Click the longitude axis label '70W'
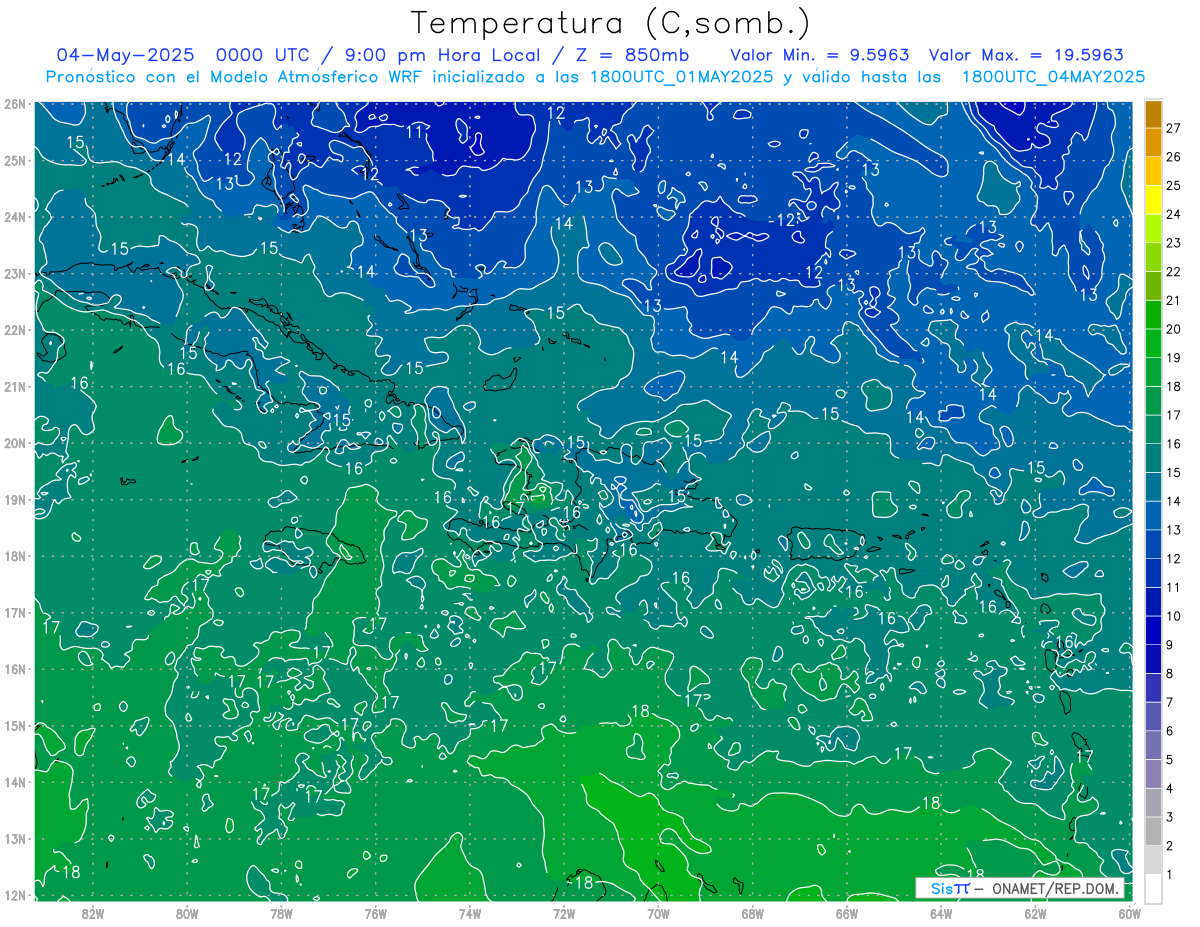This screenshot has height=927, width=1200. pyautogui.click(x=658, y=912)
